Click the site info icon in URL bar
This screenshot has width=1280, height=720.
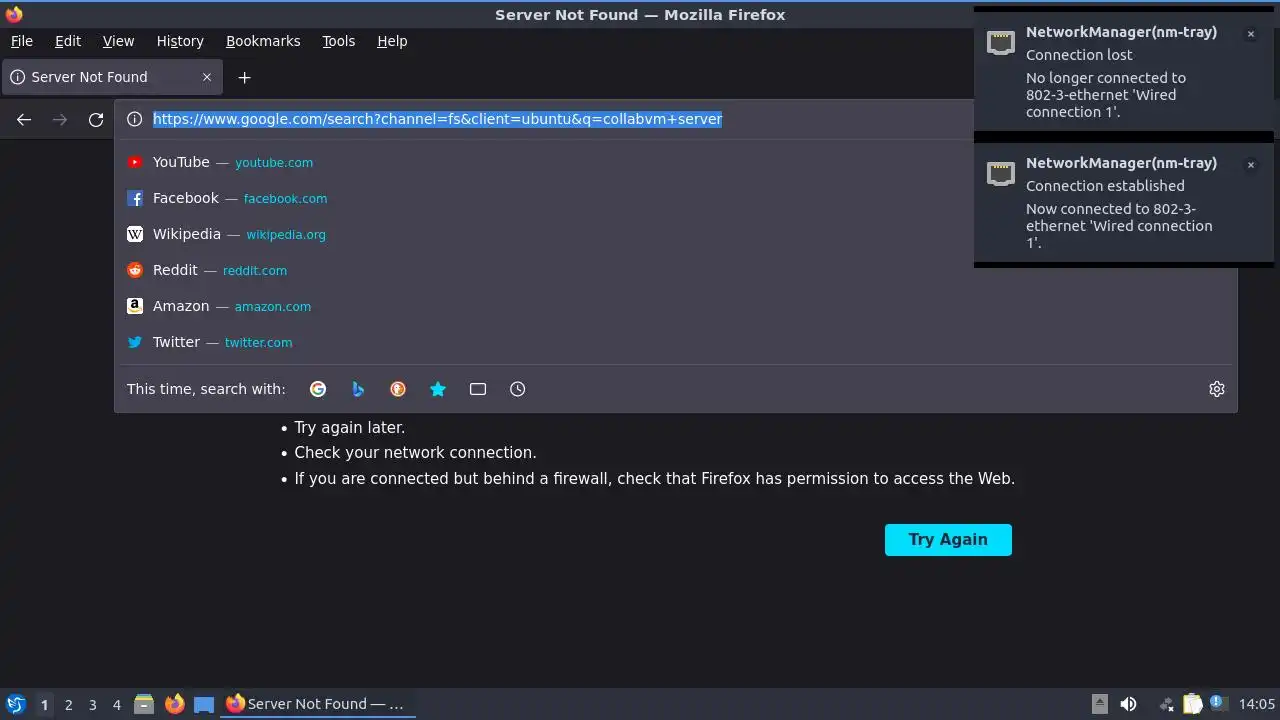tap(135, 119)
